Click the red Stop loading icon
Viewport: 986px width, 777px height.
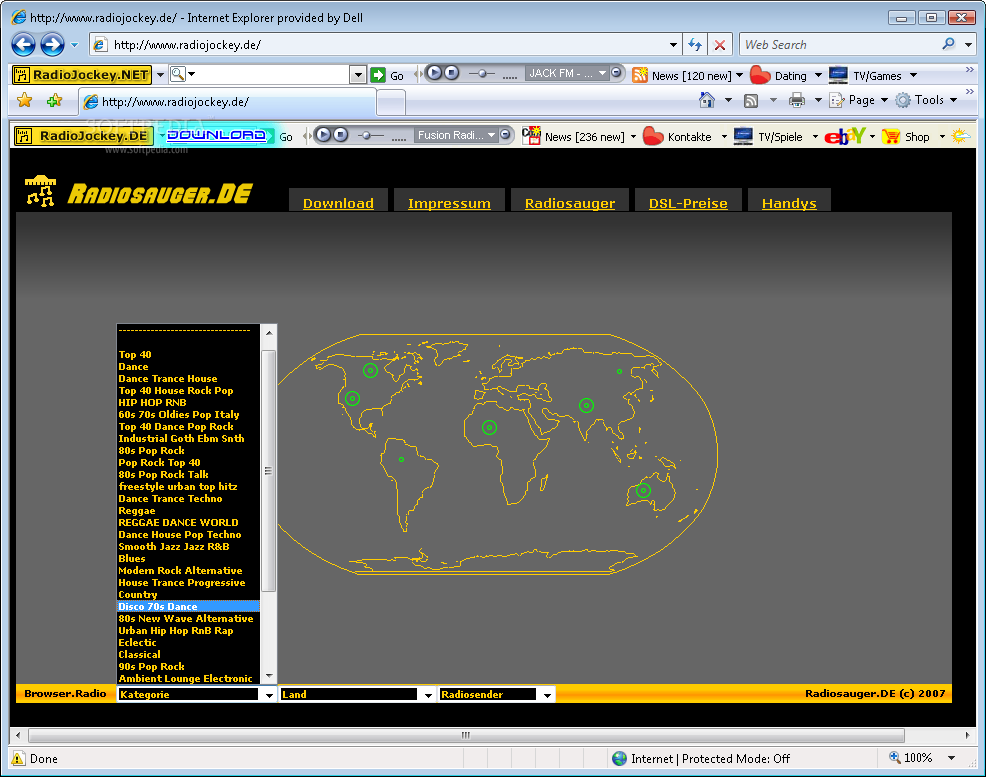pyautogui.click(x=720, y=45)
